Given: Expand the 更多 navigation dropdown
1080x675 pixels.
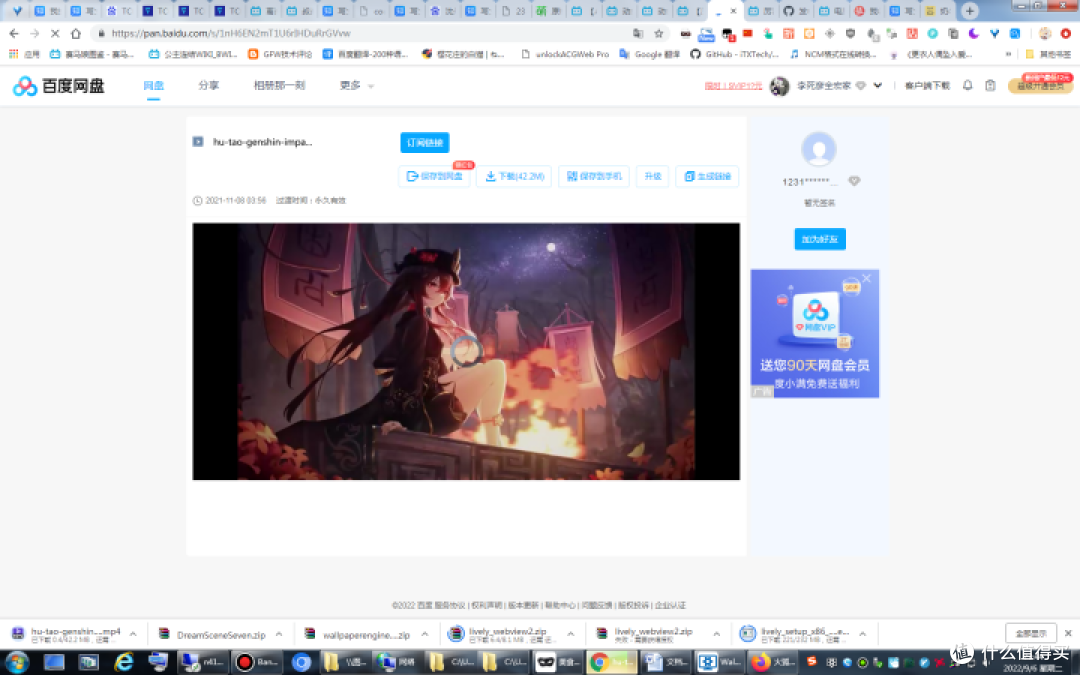Looking at the screenshot, I should [356, 85].
